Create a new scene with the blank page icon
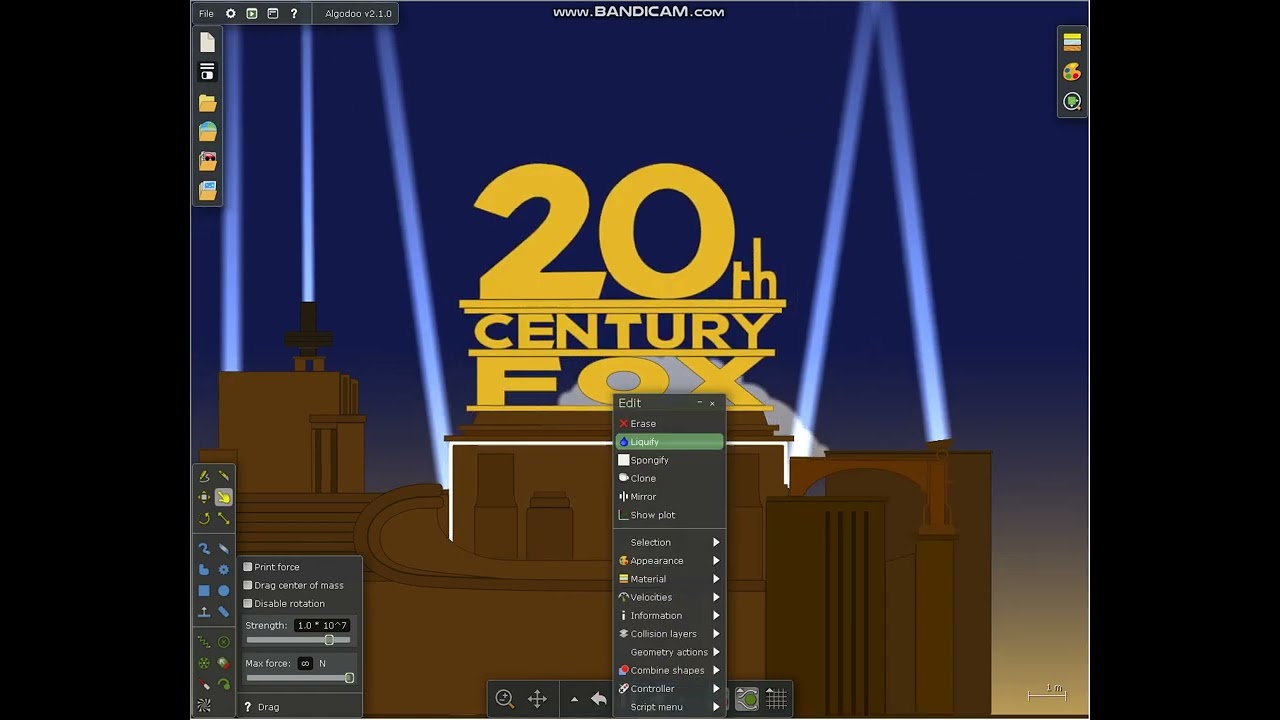 coord(207,42)
